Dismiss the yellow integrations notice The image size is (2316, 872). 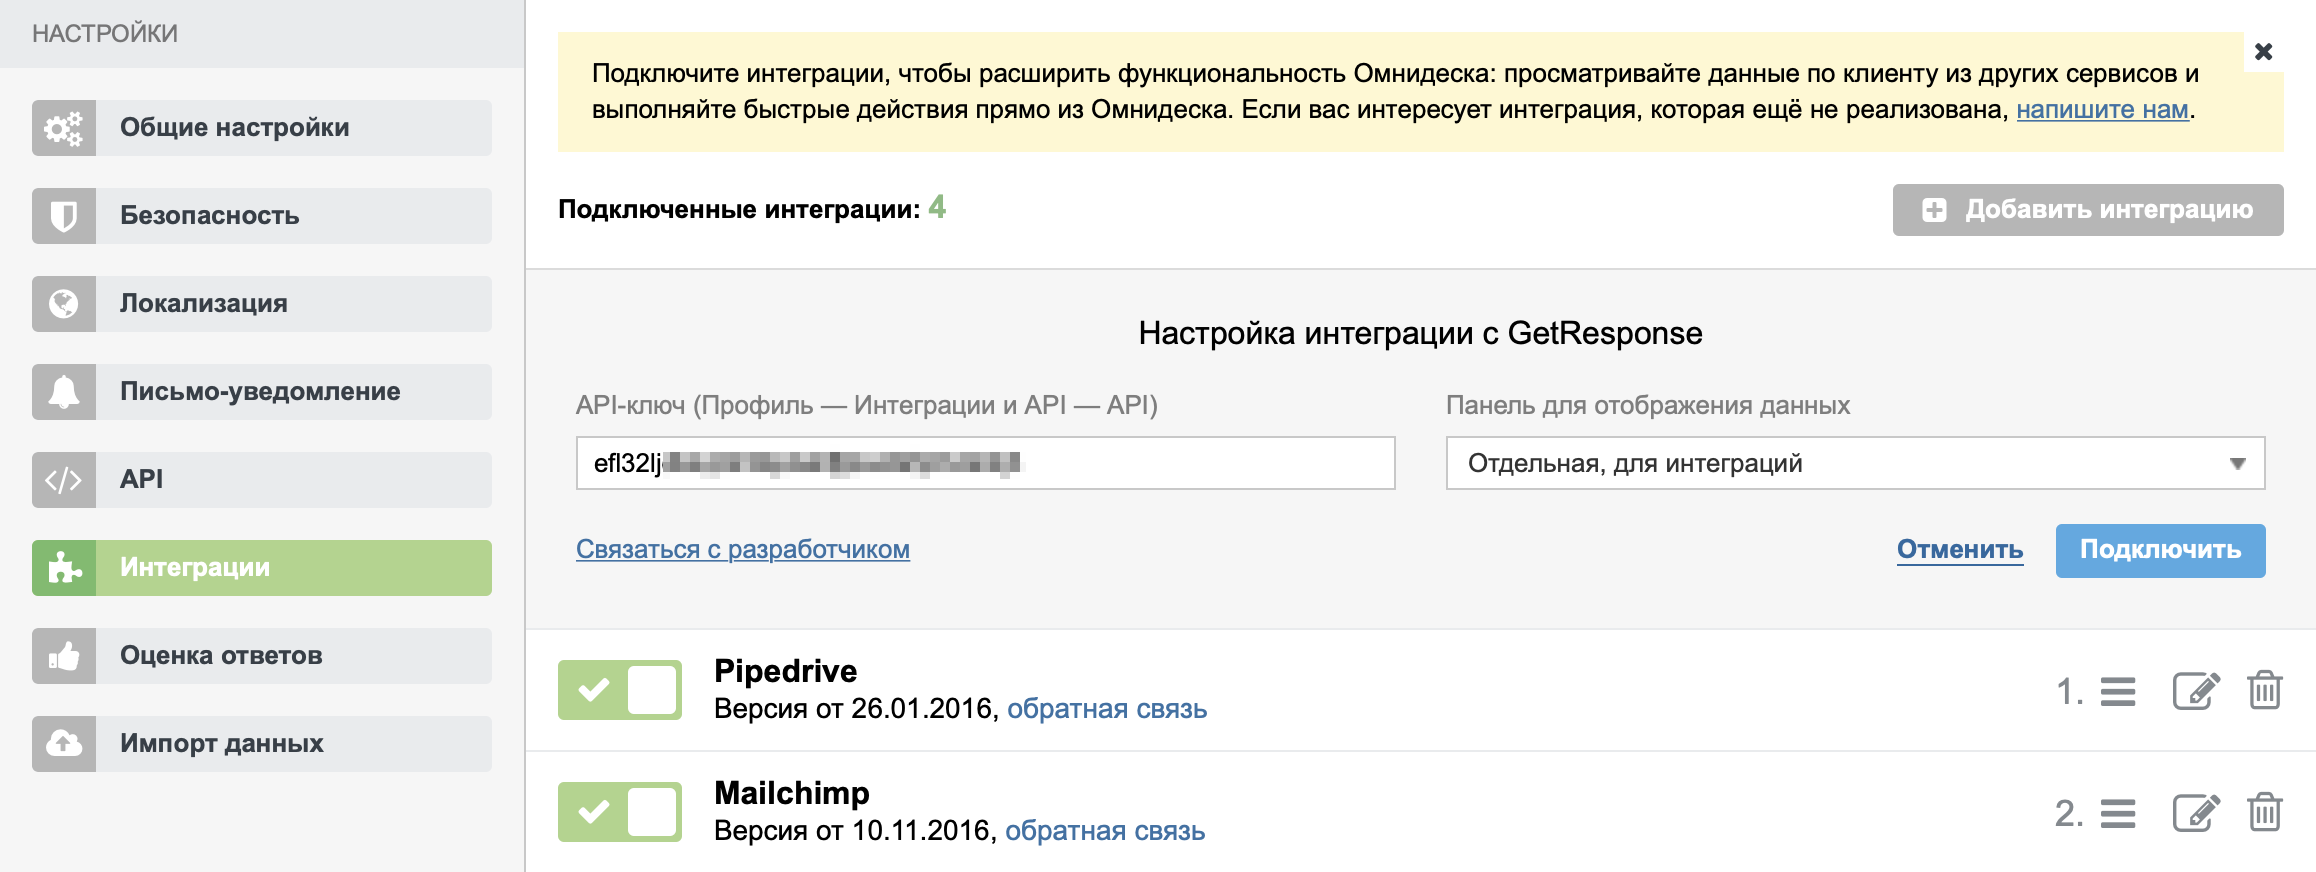(x=2264, y=51)
